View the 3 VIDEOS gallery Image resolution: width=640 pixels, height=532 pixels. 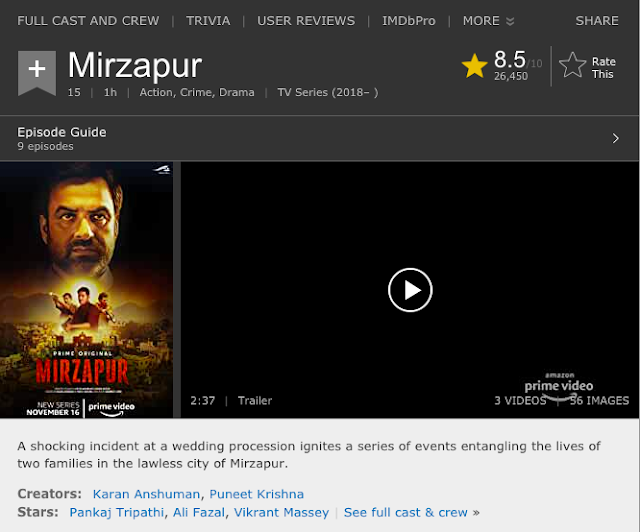(x=520, y=401)
